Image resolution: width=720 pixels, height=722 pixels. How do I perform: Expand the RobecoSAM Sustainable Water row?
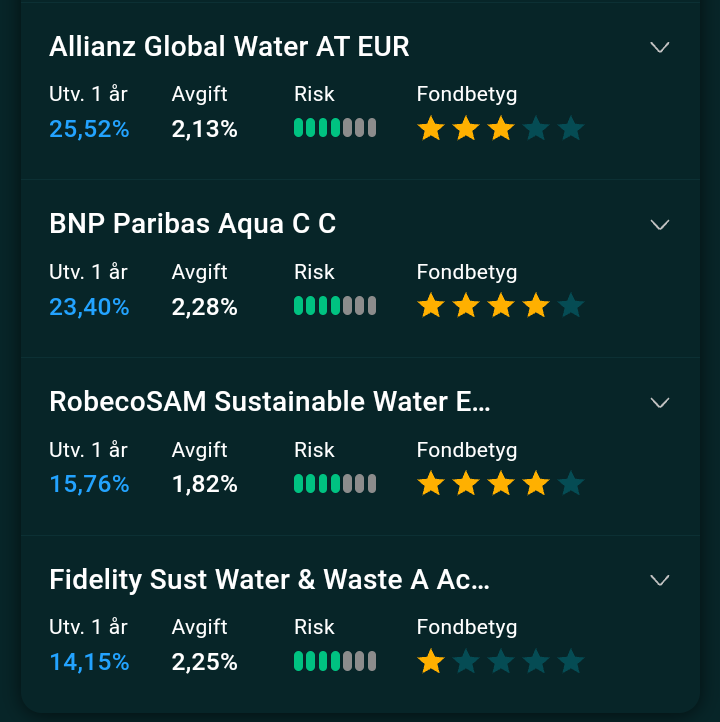[659, 402]
